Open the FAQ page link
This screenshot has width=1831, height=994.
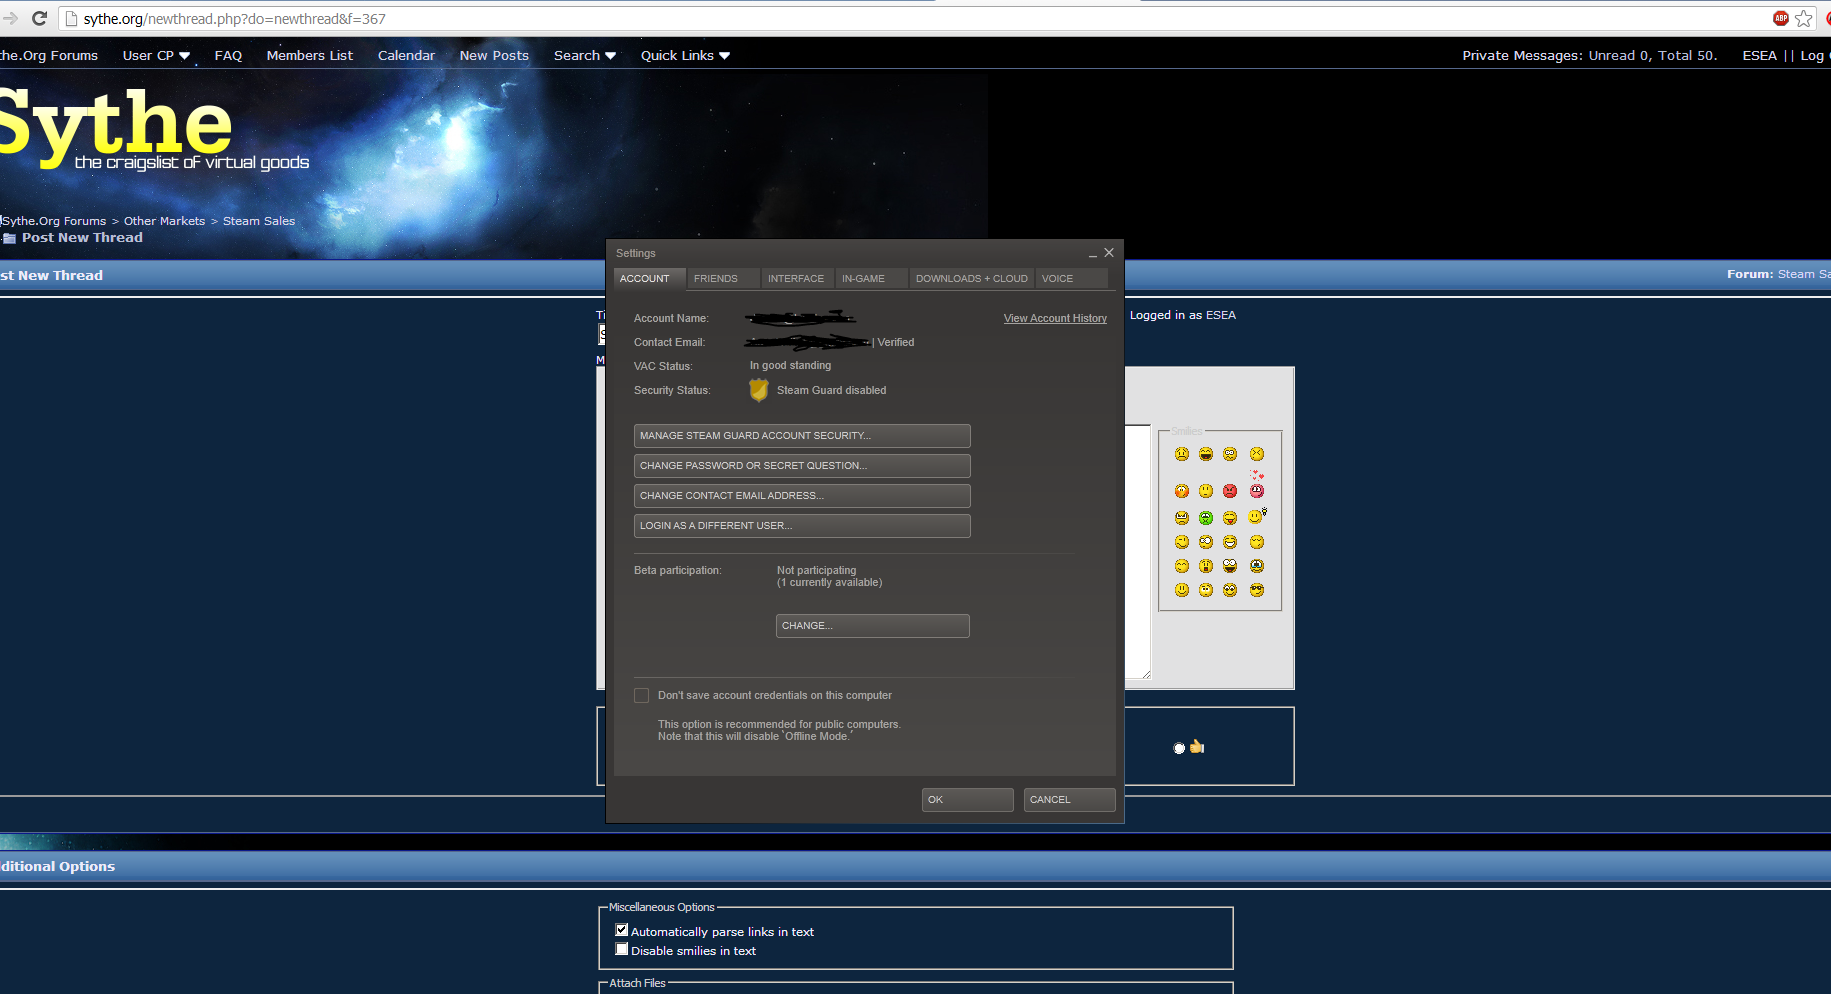pos(228,55)
